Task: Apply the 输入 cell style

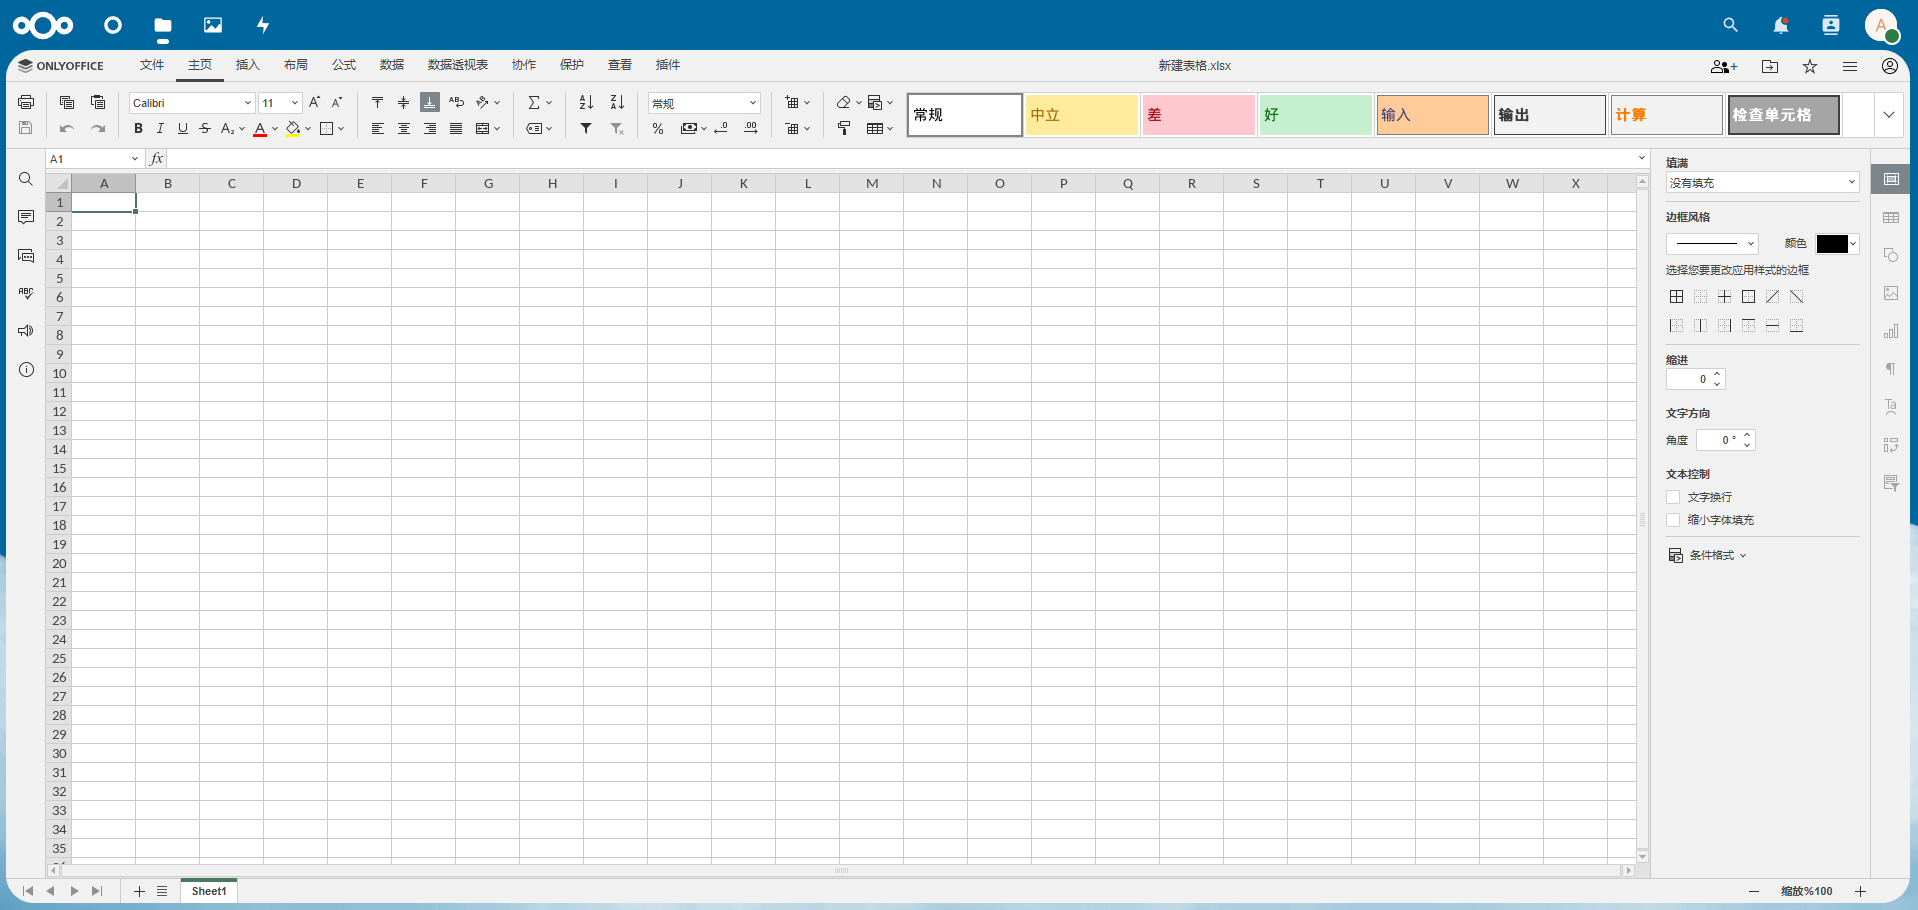Action: tap(1433, 115)
